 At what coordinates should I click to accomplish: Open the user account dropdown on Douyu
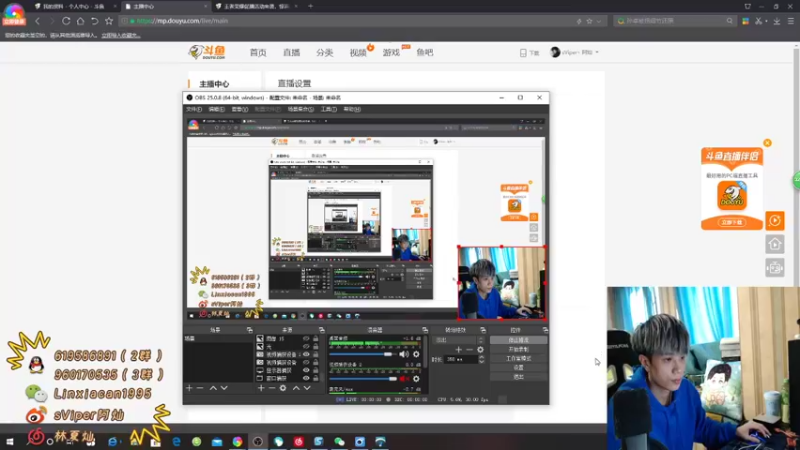574,52
